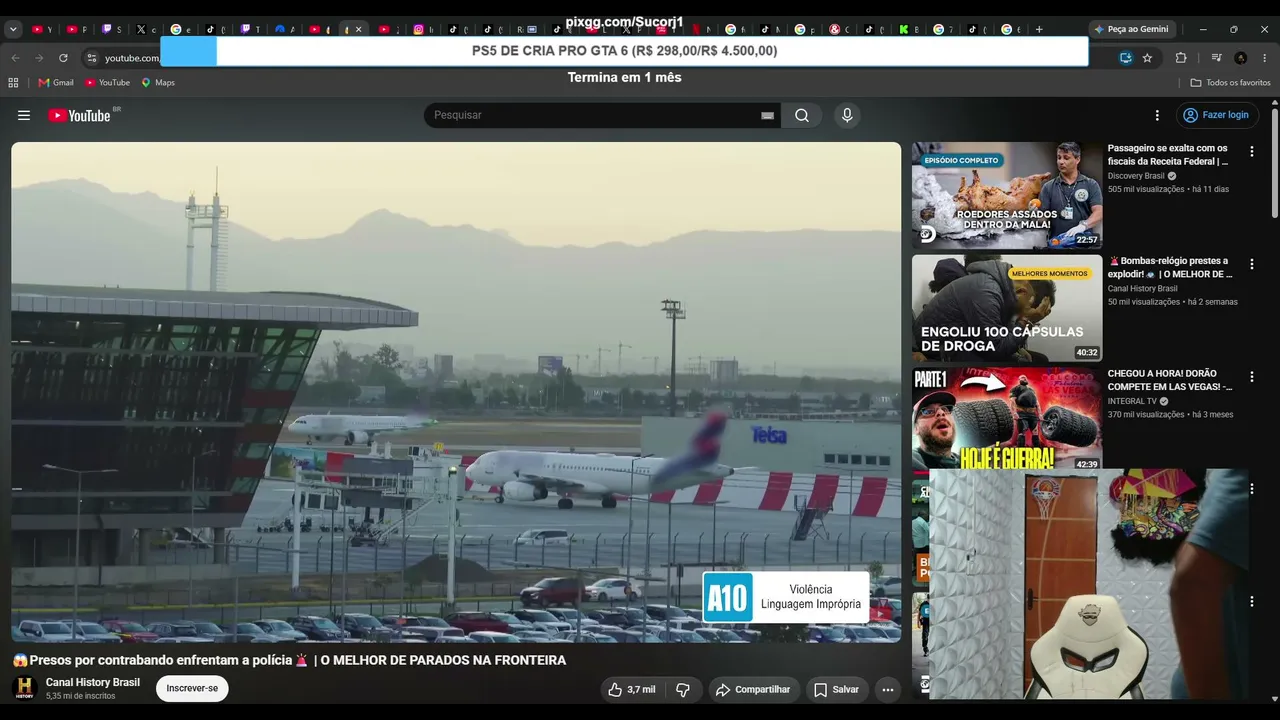Viewport: 1280px width, 720px height.
Task: Save the video with Salvar
Action: (836, 689)
